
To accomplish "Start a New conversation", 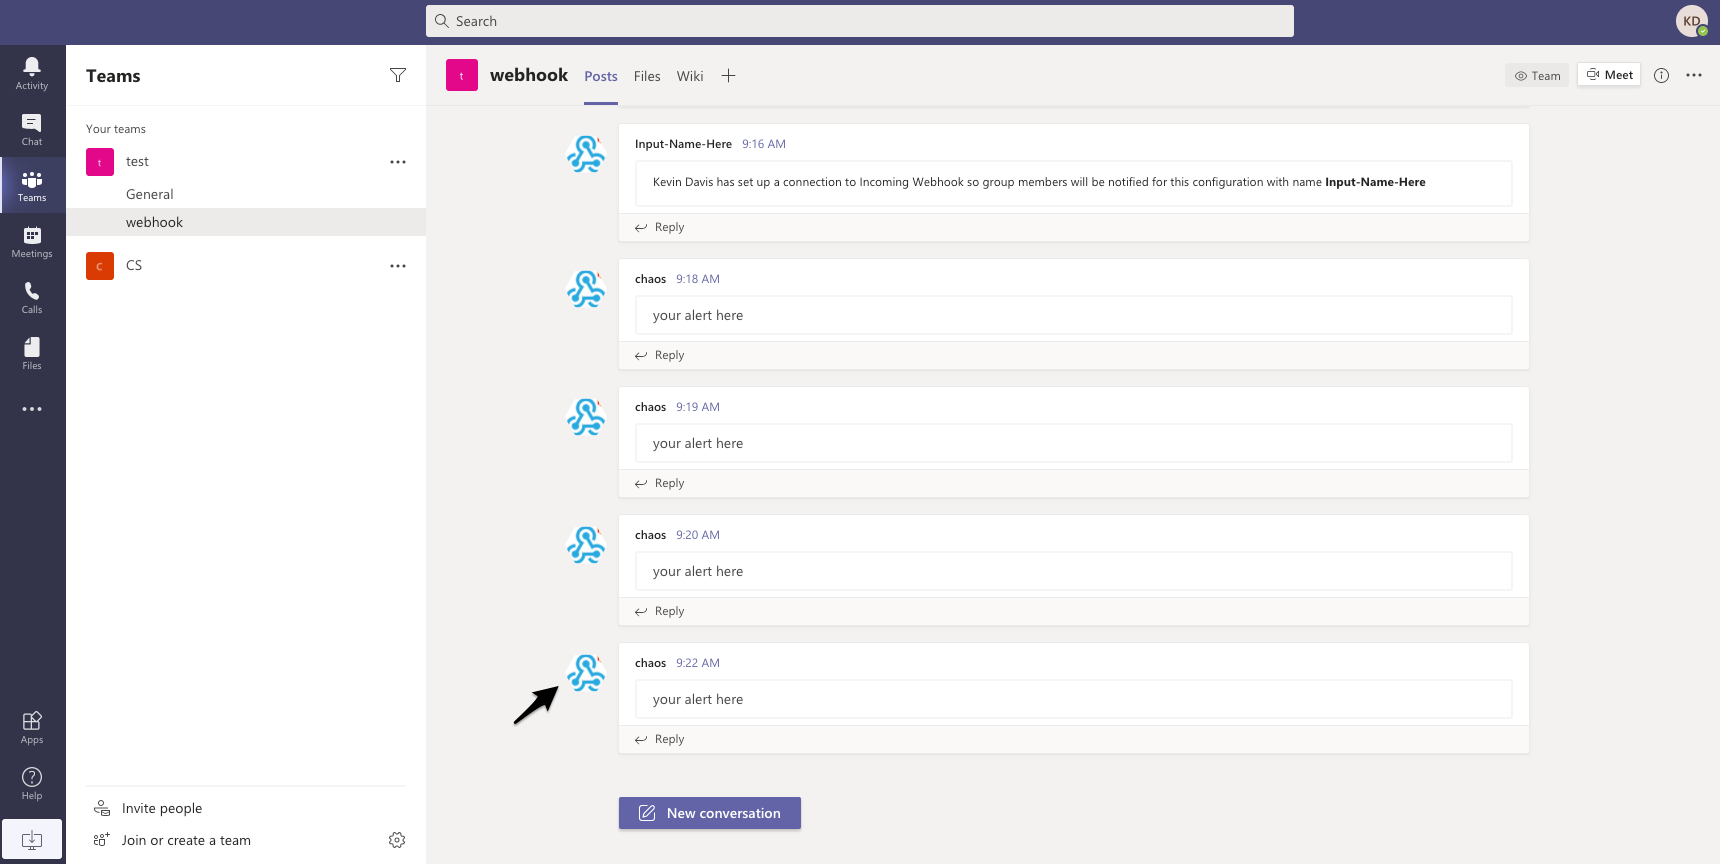I will pos(710,813).
